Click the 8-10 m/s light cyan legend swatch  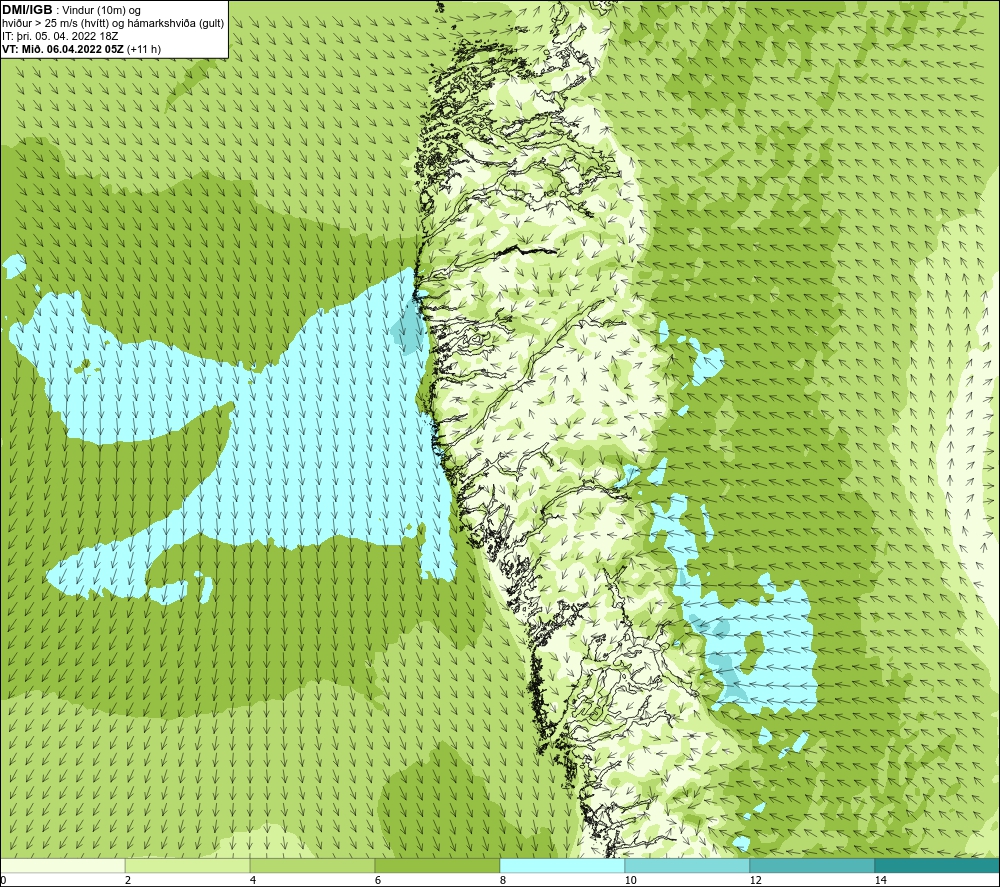(x=562, y=866)
